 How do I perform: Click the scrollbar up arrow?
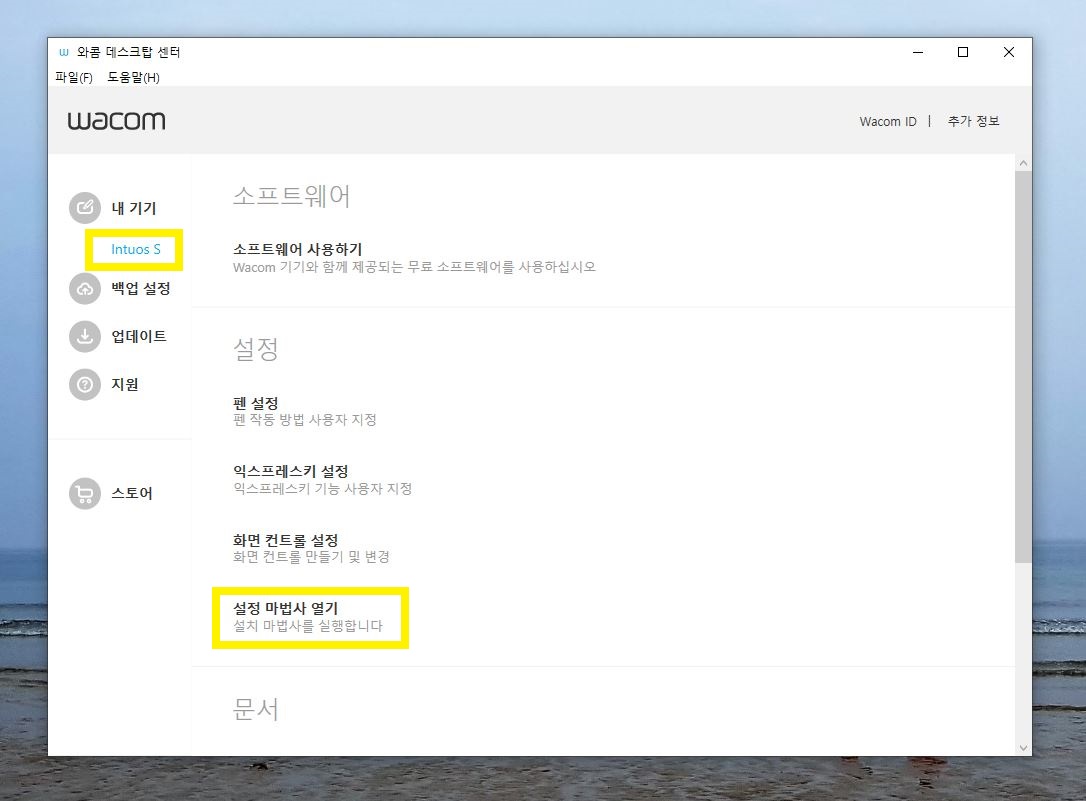[x=1023, y=163]
